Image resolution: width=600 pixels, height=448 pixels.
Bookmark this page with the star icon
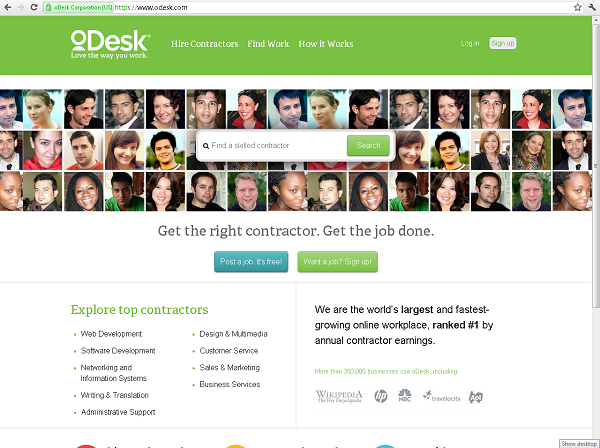coord(577,7)
